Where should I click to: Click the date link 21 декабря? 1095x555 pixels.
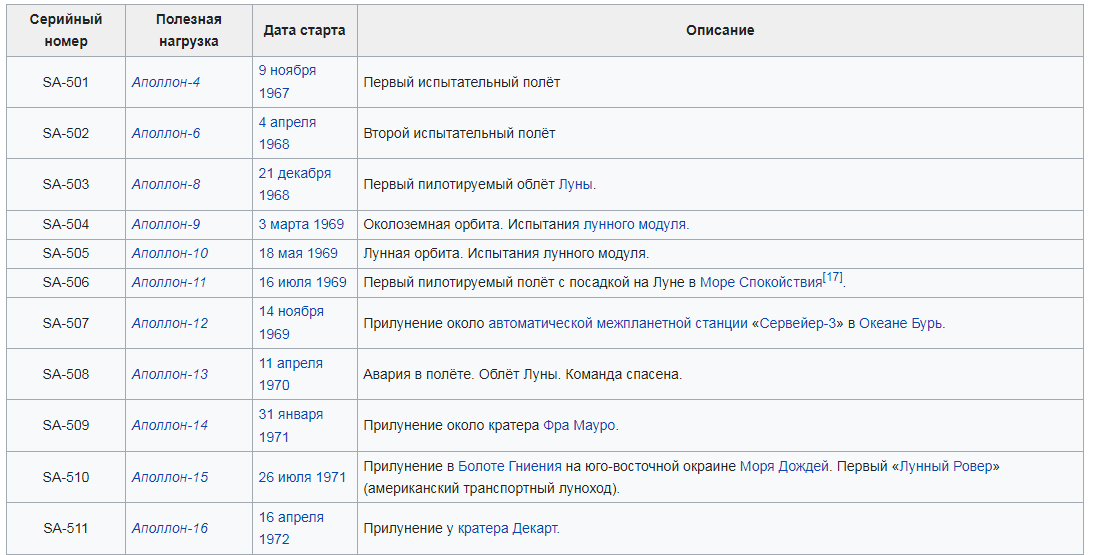pyautogui.click(x=295, y=173)
